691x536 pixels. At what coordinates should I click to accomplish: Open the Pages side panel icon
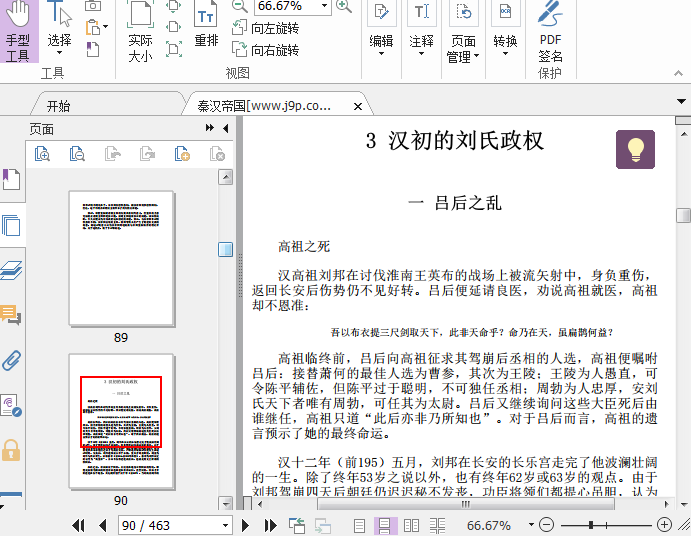pos(11,225)
